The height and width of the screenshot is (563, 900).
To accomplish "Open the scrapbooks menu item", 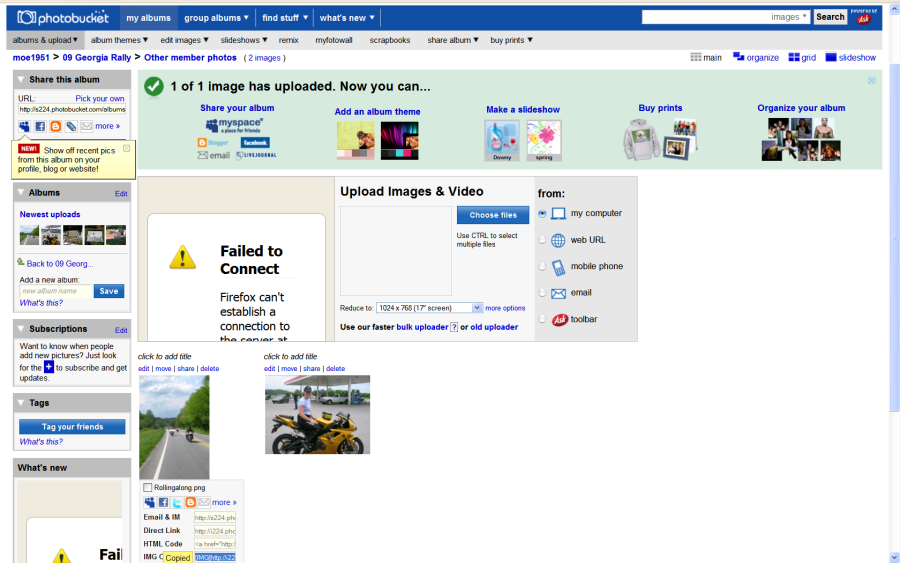I will pos(390,40).
